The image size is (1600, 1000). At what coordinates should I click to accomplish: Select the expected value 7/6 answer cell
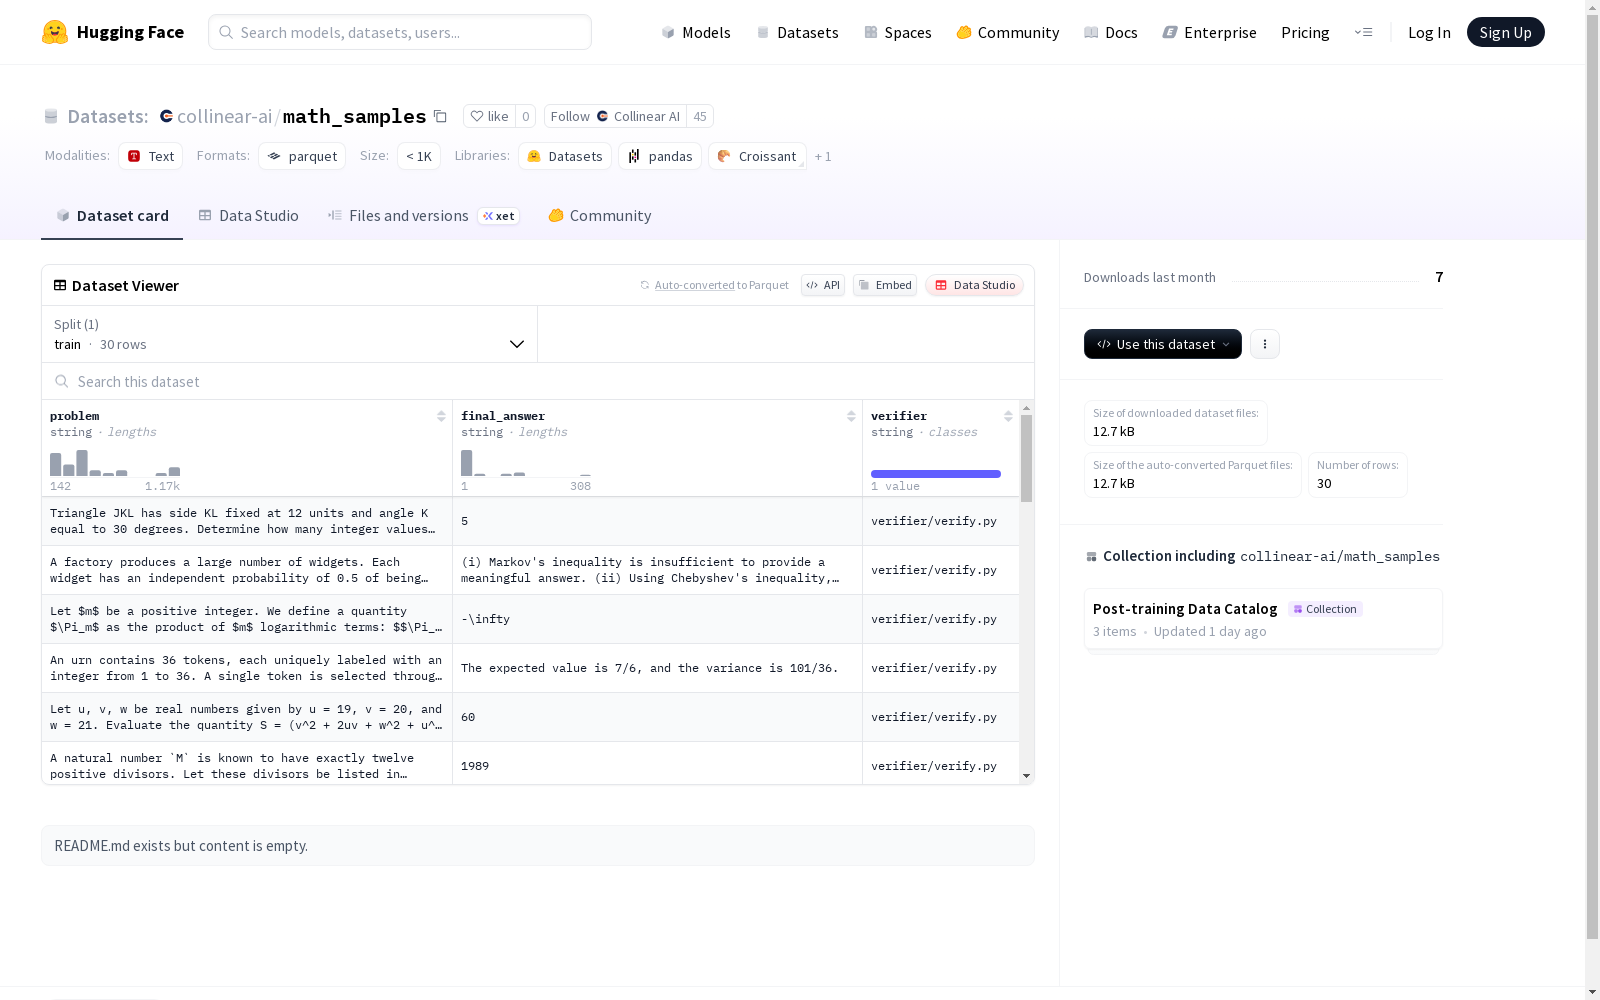pyautogui.click(x=657, y=668)
